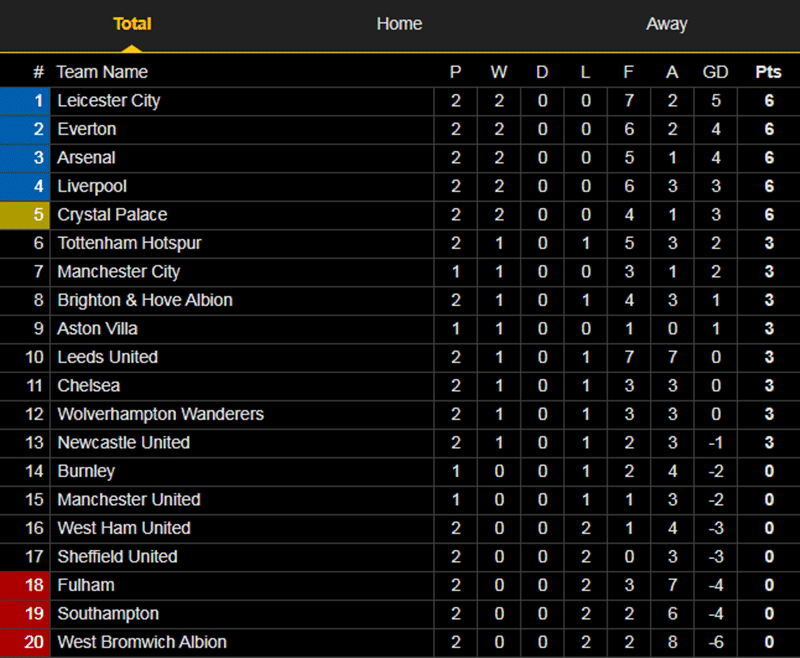800x658 pixels.
Task: Open the Crystal Palace team page
Action: point(112,215)
